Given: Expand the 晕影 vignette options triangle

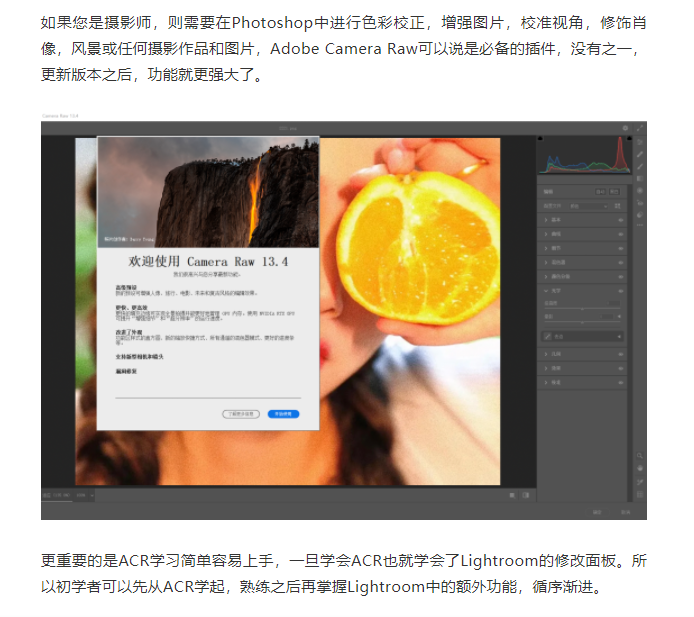Looking at the screenshot, I should pos(619,316).
